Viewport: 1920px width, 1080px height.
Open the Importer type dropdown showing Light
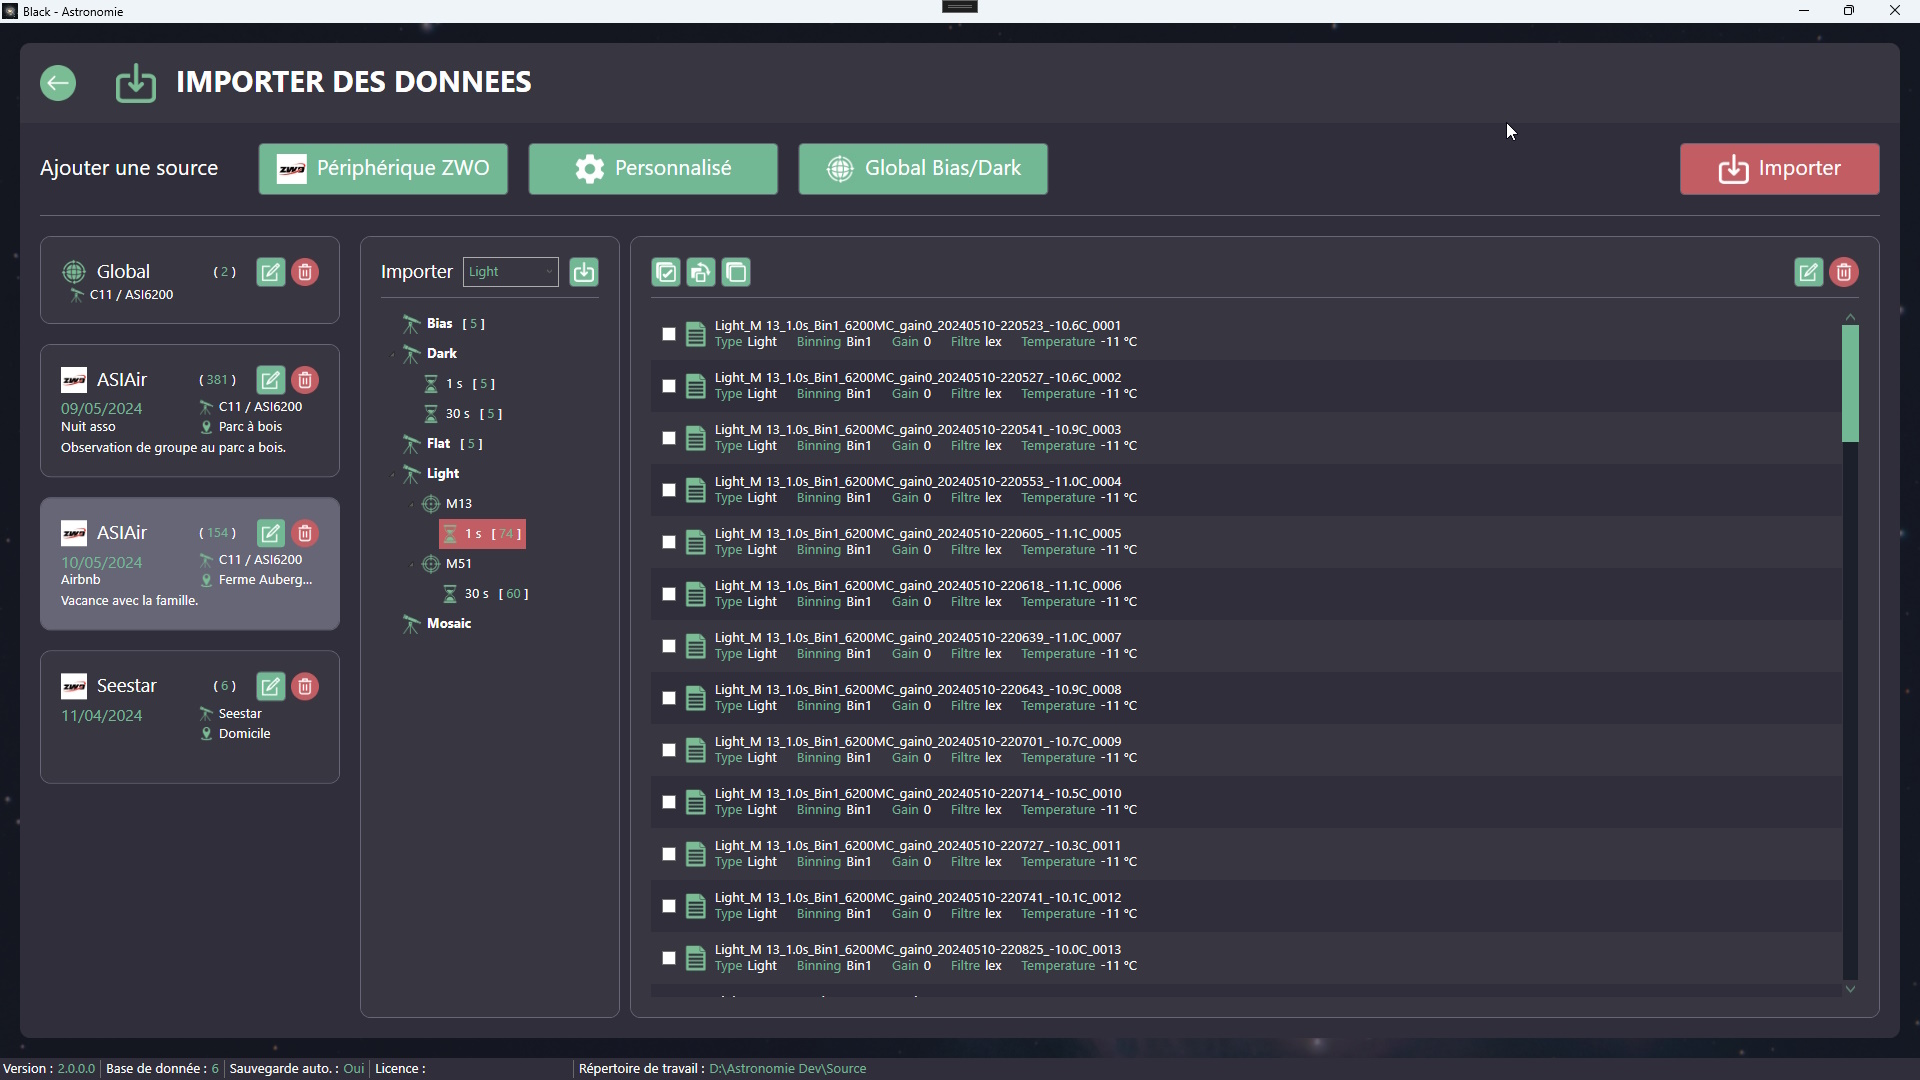point(510,272)
